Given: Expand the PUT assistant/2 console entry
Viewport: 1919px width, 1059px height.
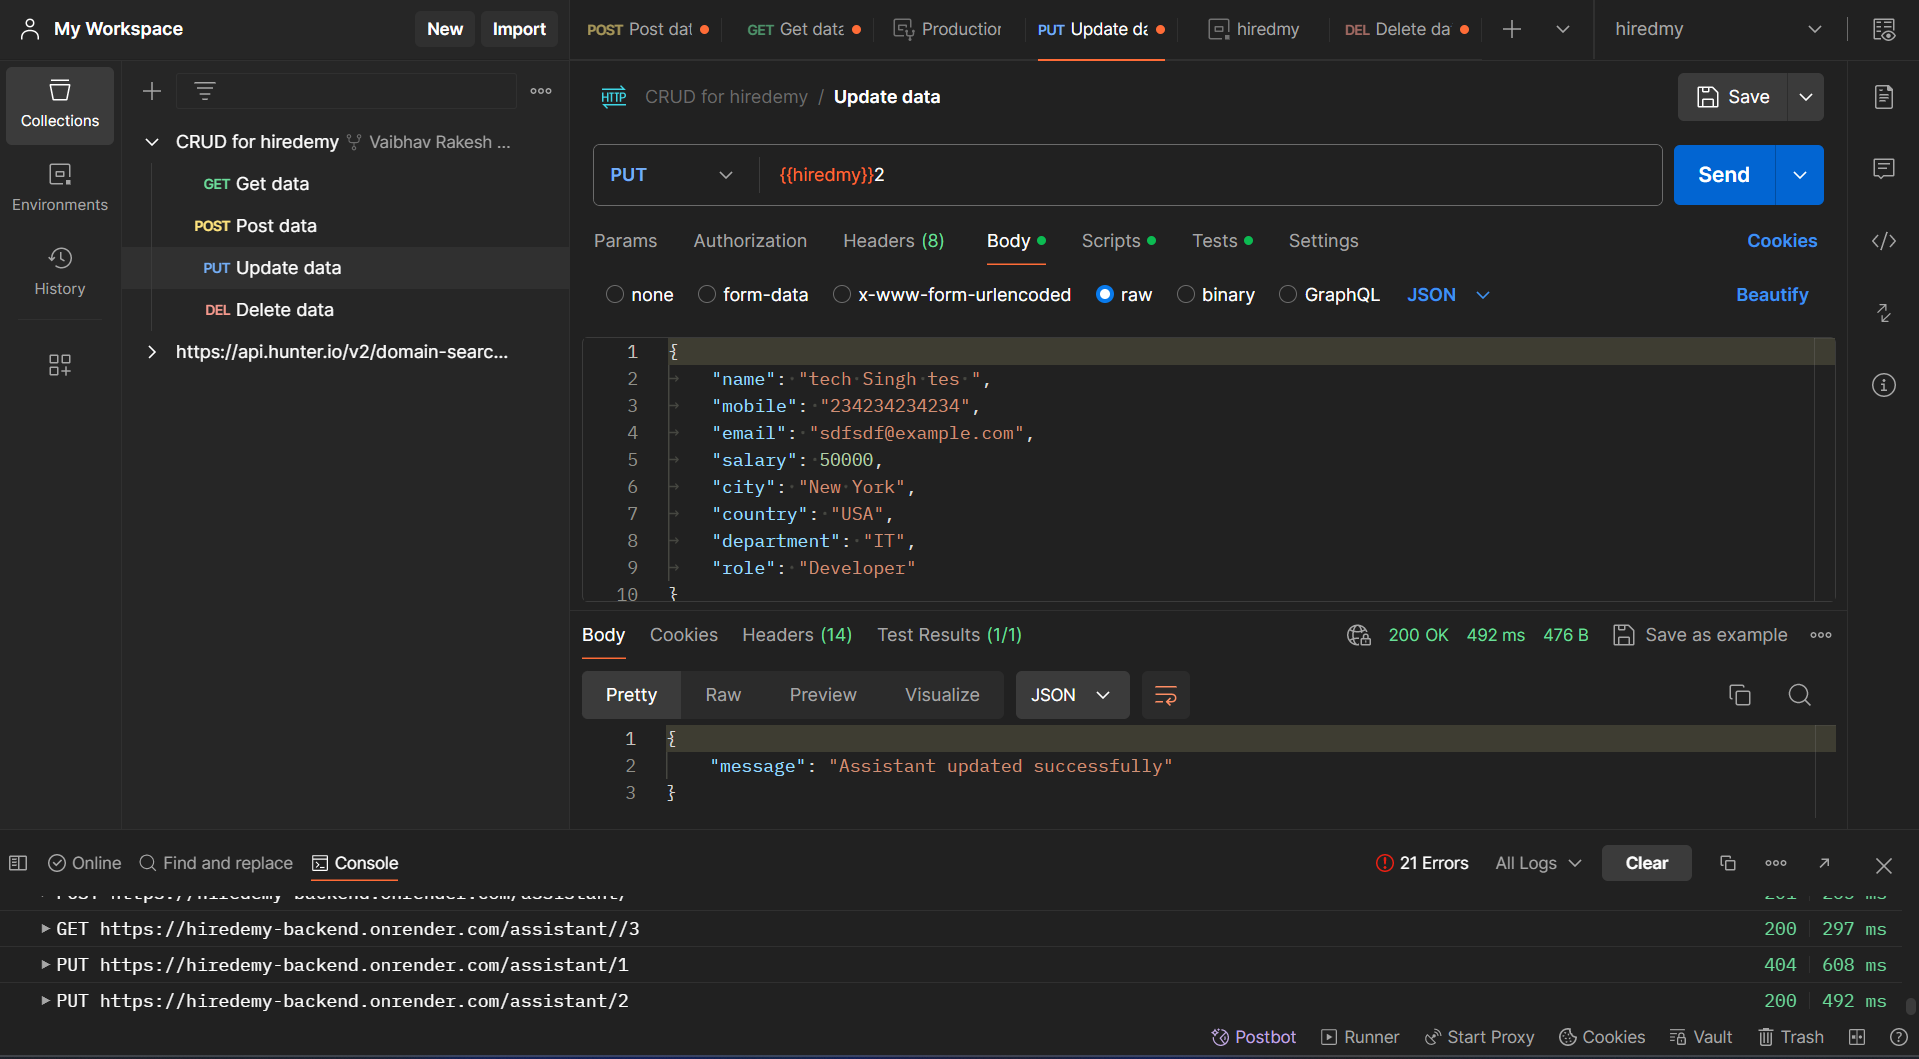Looking at the screenshot, I should click(x=45, y=1000).
